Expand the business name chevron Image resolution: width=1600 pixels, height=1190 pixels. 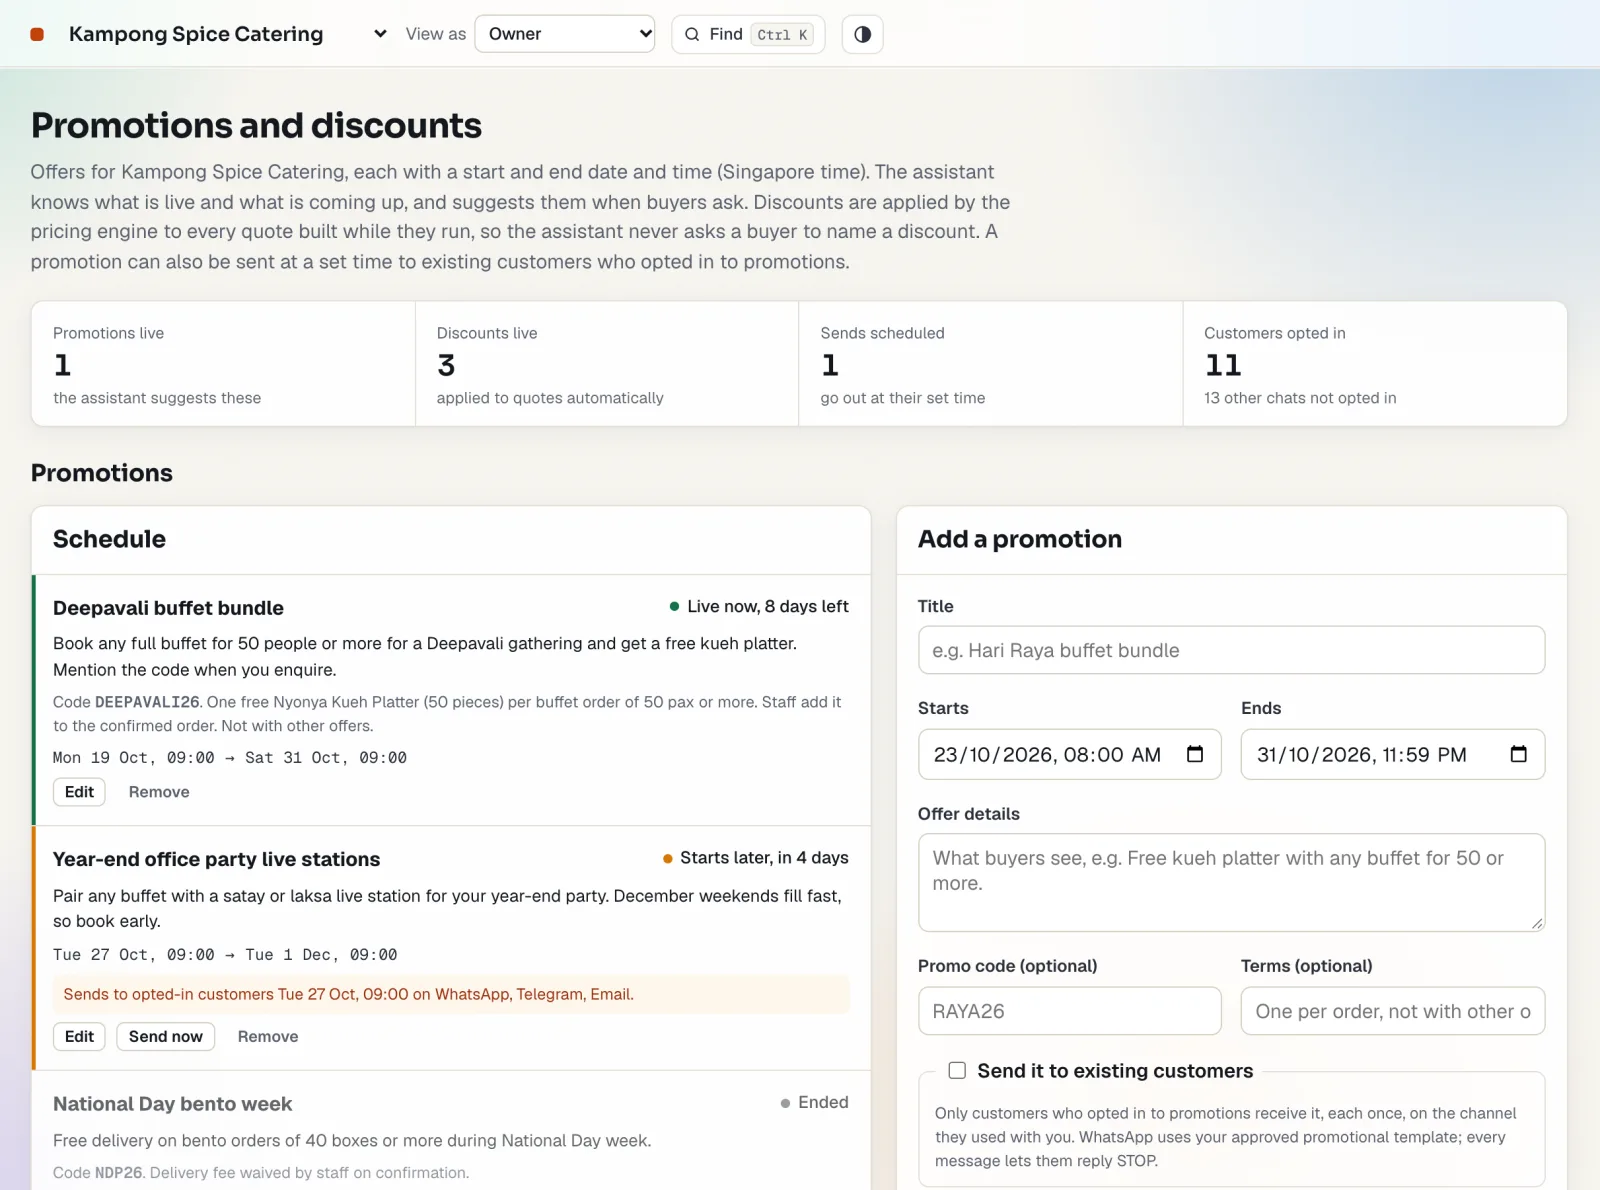[x=380, y=34]
